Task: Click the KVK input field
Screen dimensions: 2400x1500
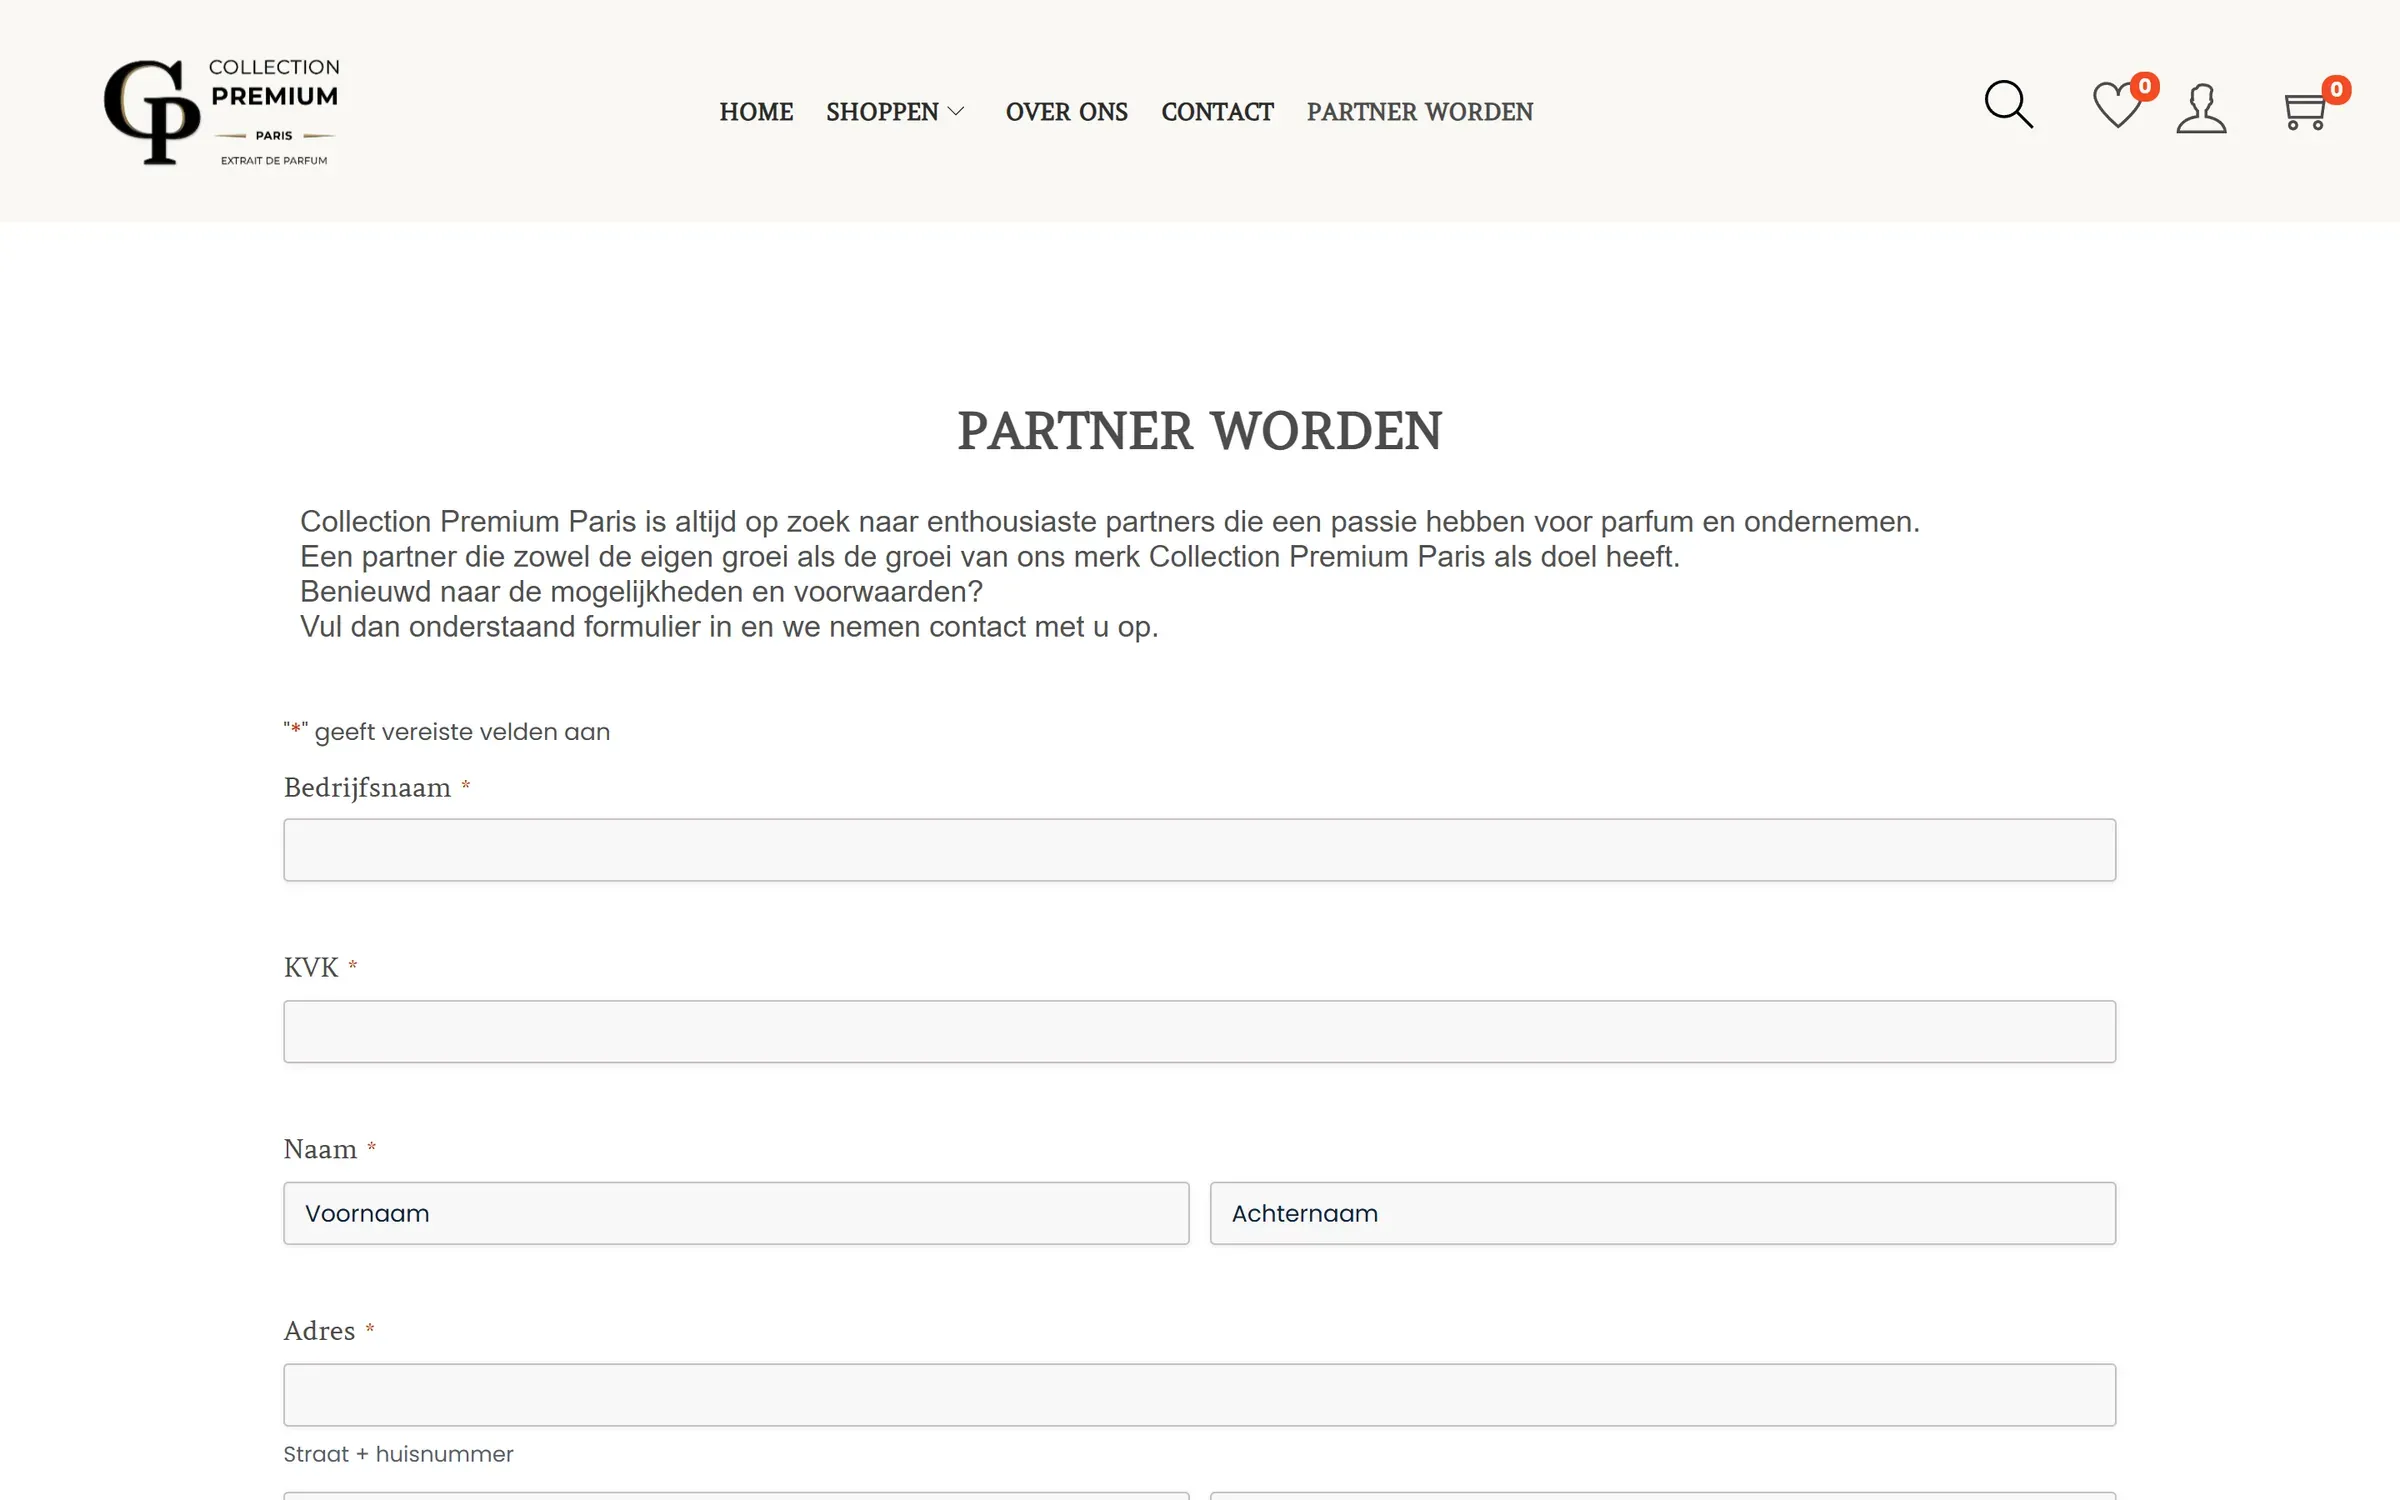Action: (1199, 1031)
